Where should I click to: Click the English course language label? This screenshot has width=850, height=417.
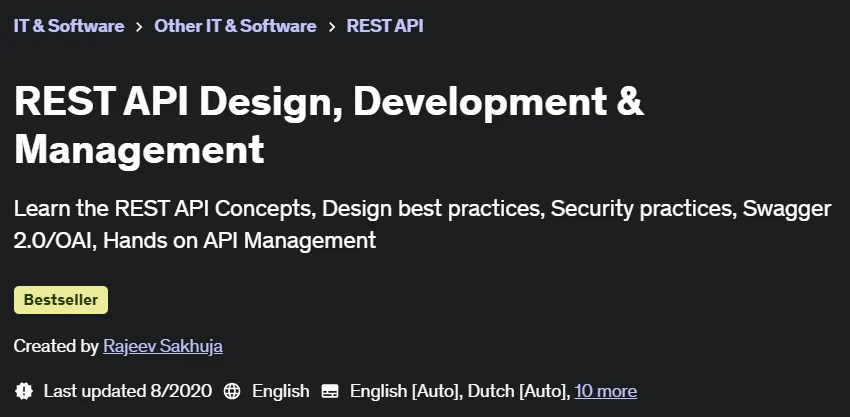pos(281,391)
